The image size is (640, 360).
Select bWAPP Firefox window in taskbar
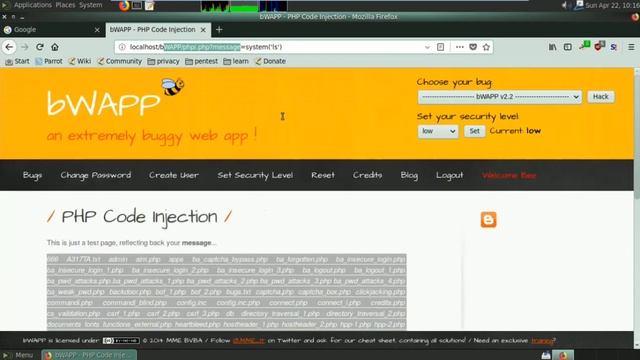pyautogui.click(x=89, y=355)
